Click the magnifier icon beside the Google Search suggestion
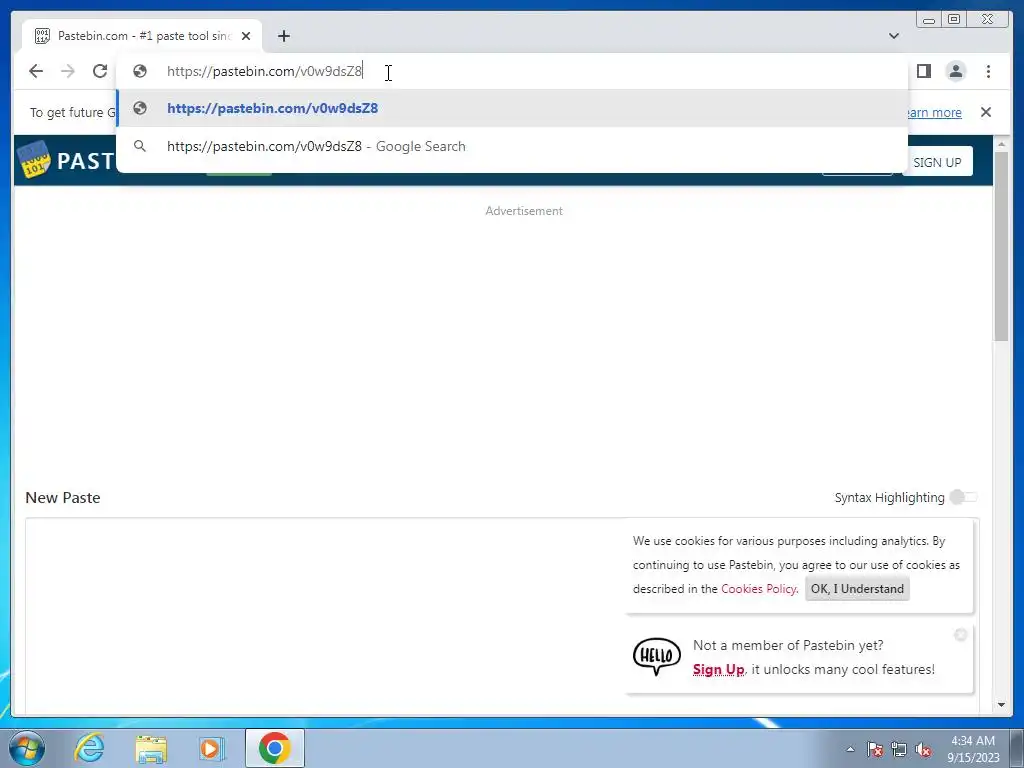The width and height of the screenshot is (1024, 768). point(139,146)
